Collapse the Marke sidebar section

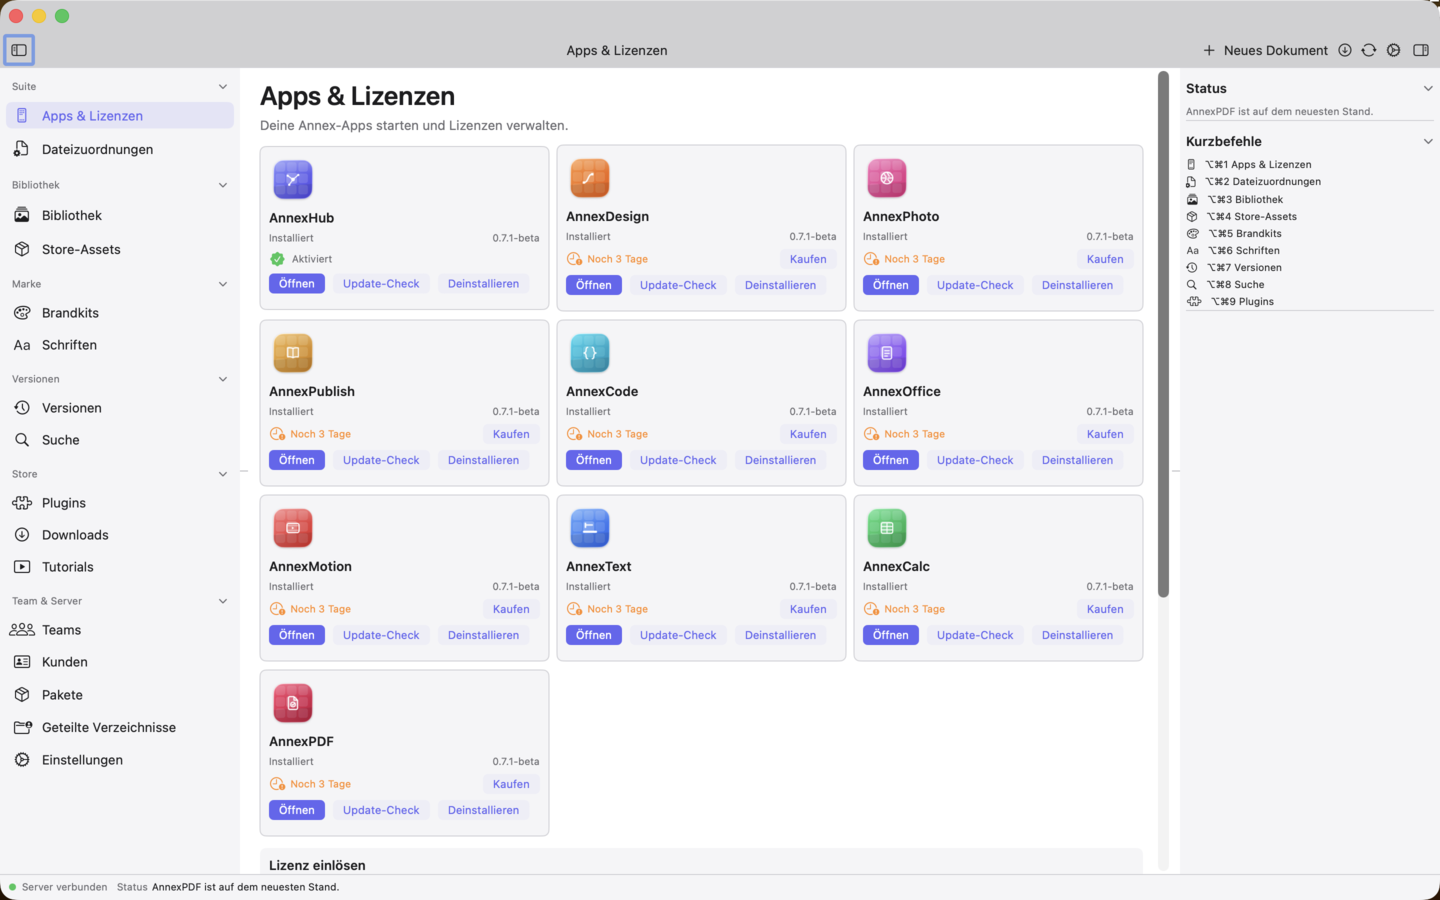tap(223, 284)
